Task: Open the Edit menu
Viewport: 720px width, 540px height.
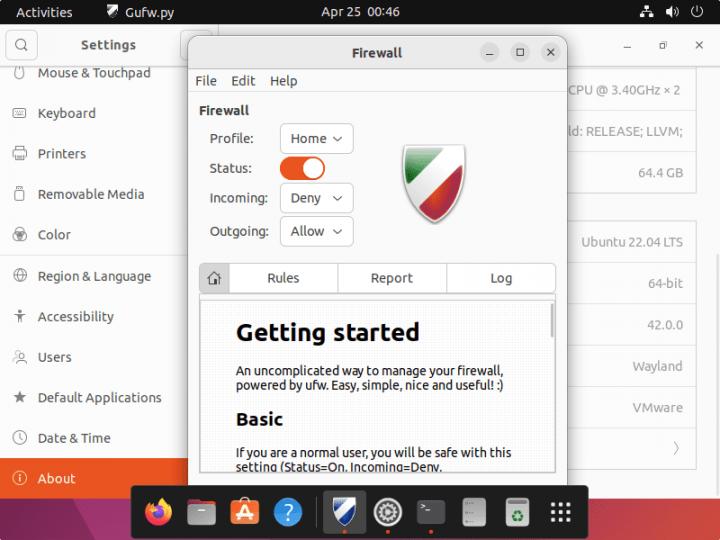Action: pos(243,81)
